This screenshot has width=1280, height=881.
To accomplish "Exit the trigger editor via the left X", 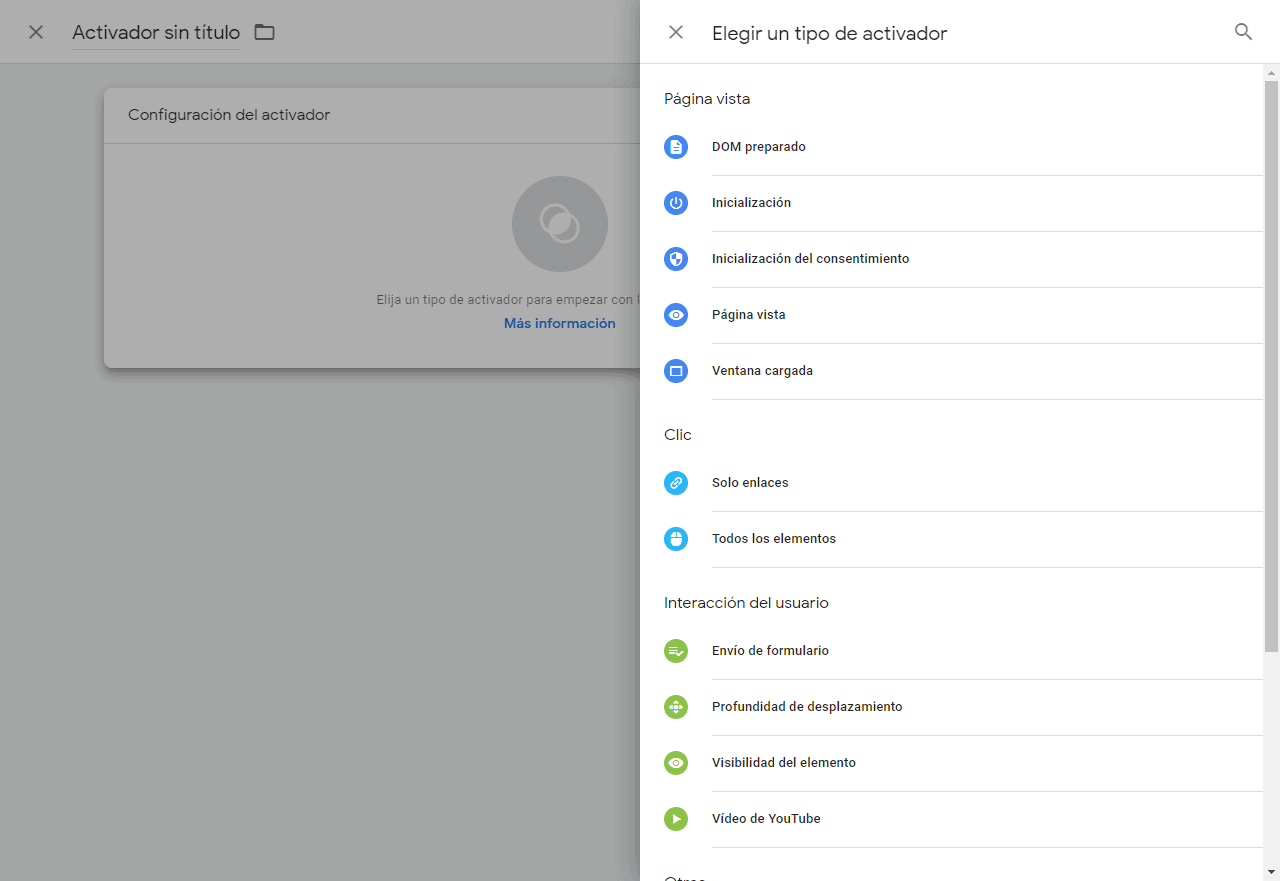I will click(x=36, y=31).
